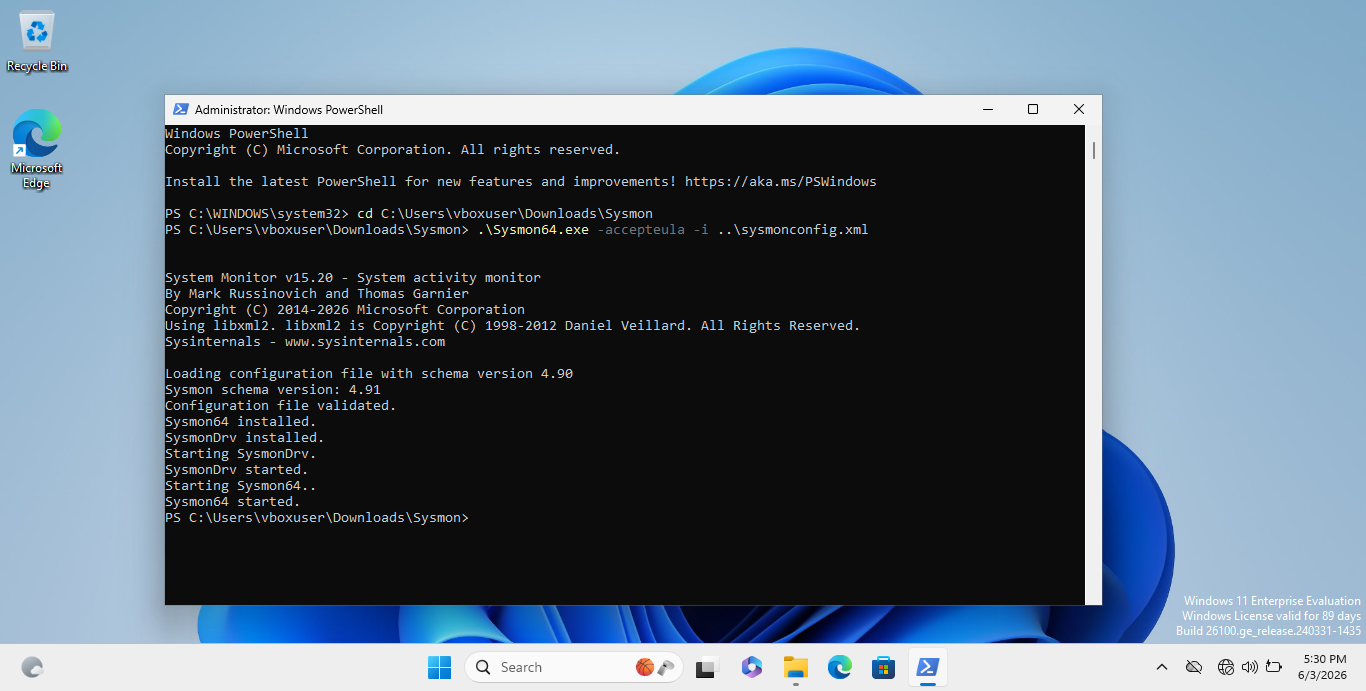Click the taskbar Search box
The height and width of the screenshot is (691, 1366).
tap(574, 667)
